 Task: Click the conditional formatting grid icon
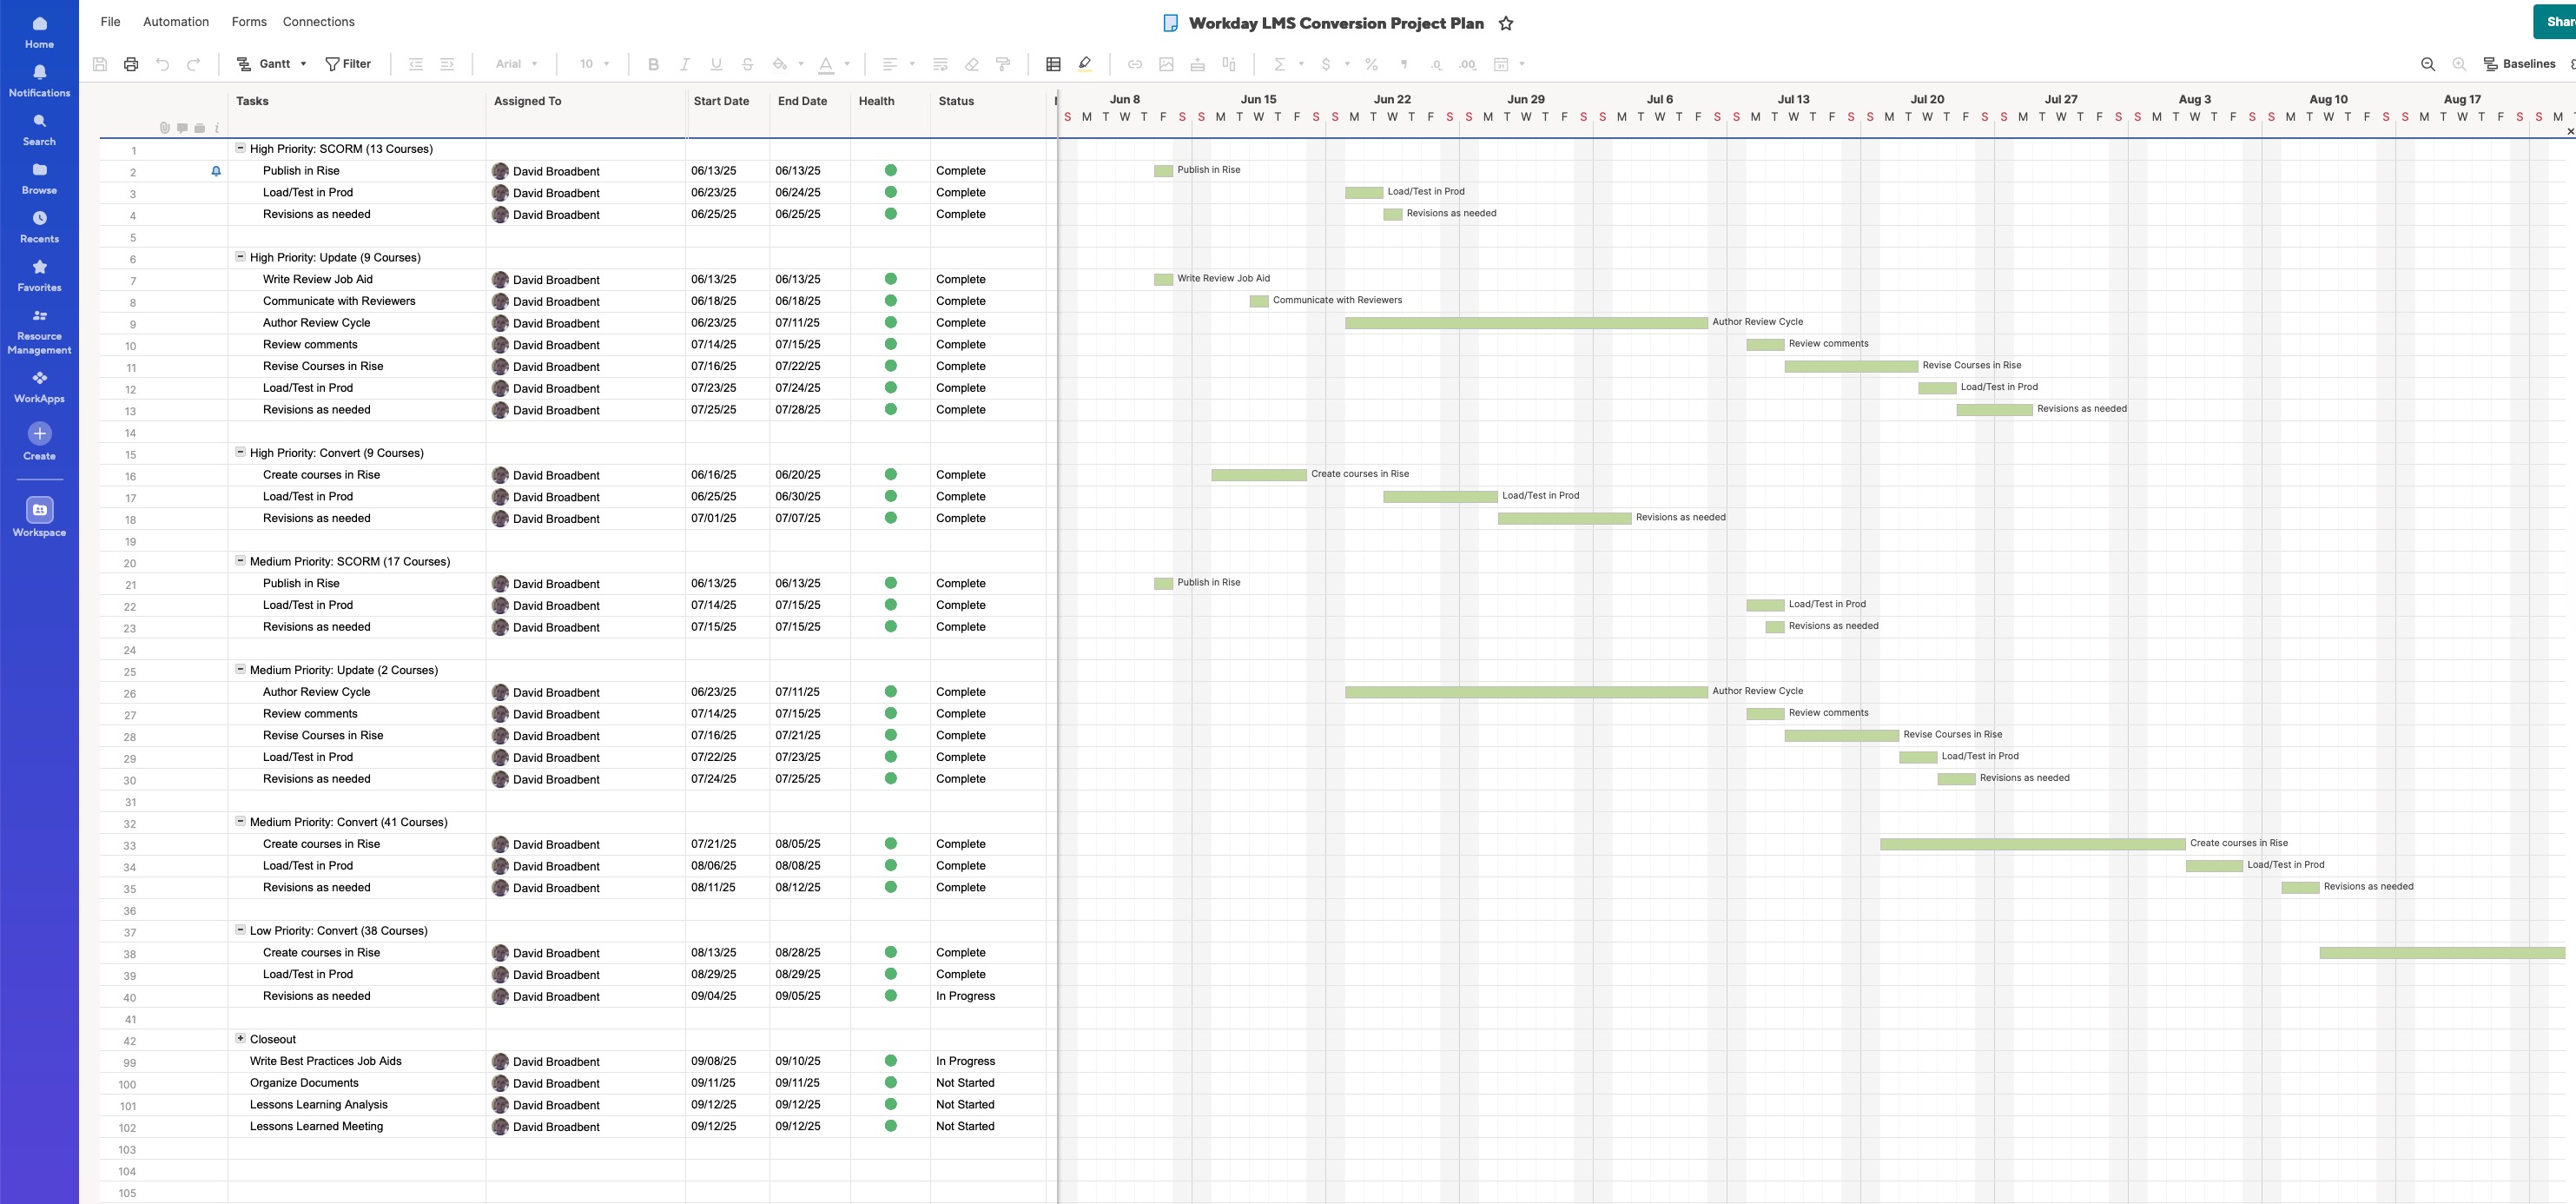[x=1053, y=64]
